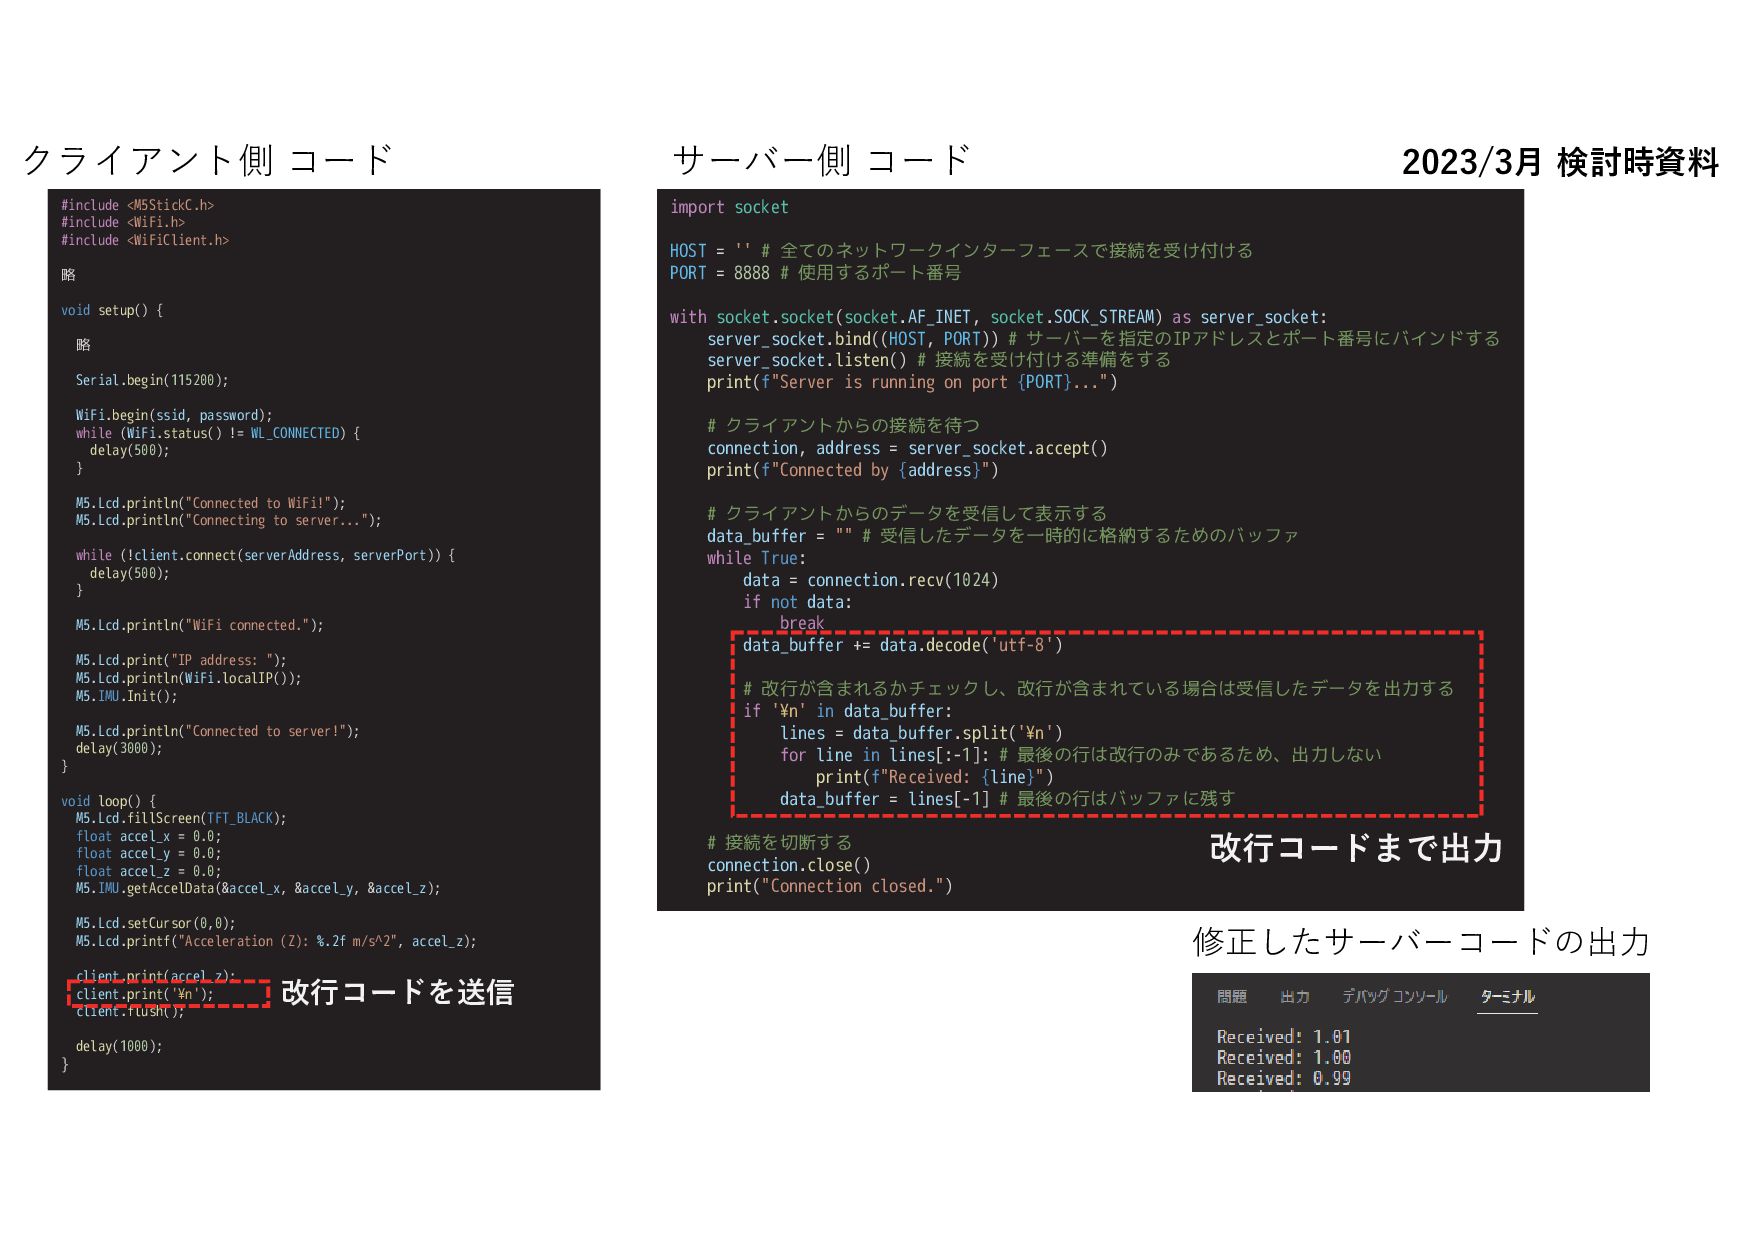Click the 'クライアント側 コード' heading
The height and width of the screenshot is (1240, 1754).
[207, 160]
